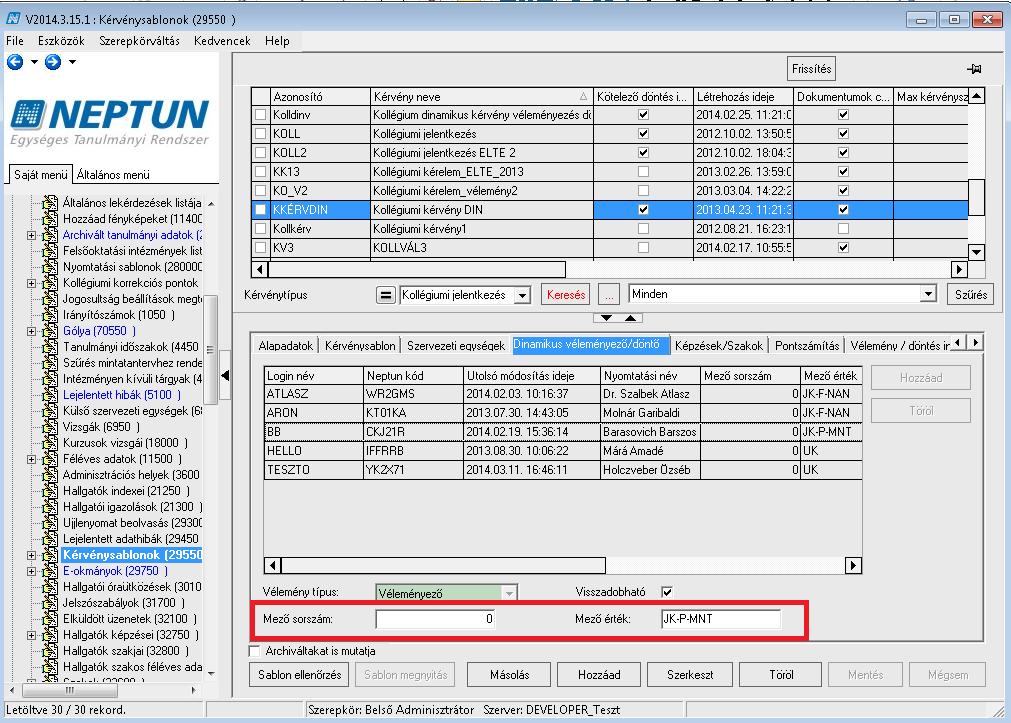Switch to the Képzések/Szakok tab
The height and width of the screenshot is (723, 1011).
[719, 346]
